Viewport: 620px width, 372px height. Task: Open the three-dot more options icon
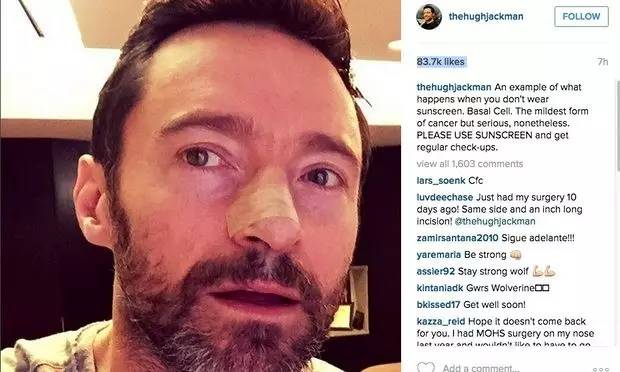coord(601,369)
